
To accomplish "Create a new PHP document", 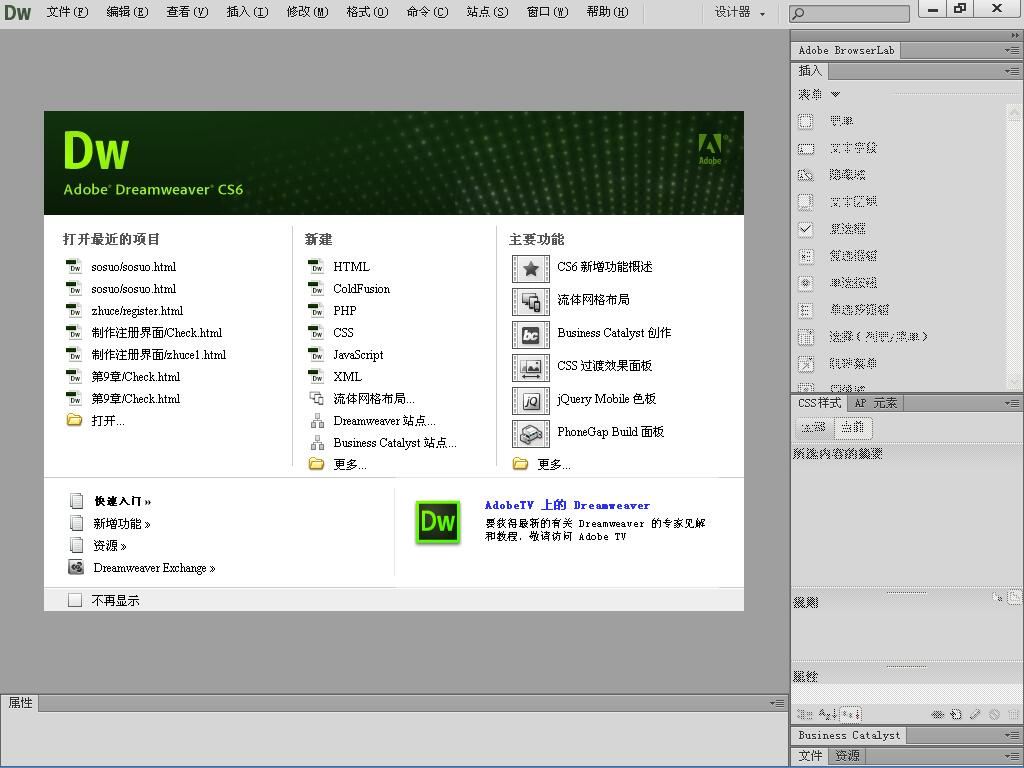I will pyautogui.click(x=345, y=311).
